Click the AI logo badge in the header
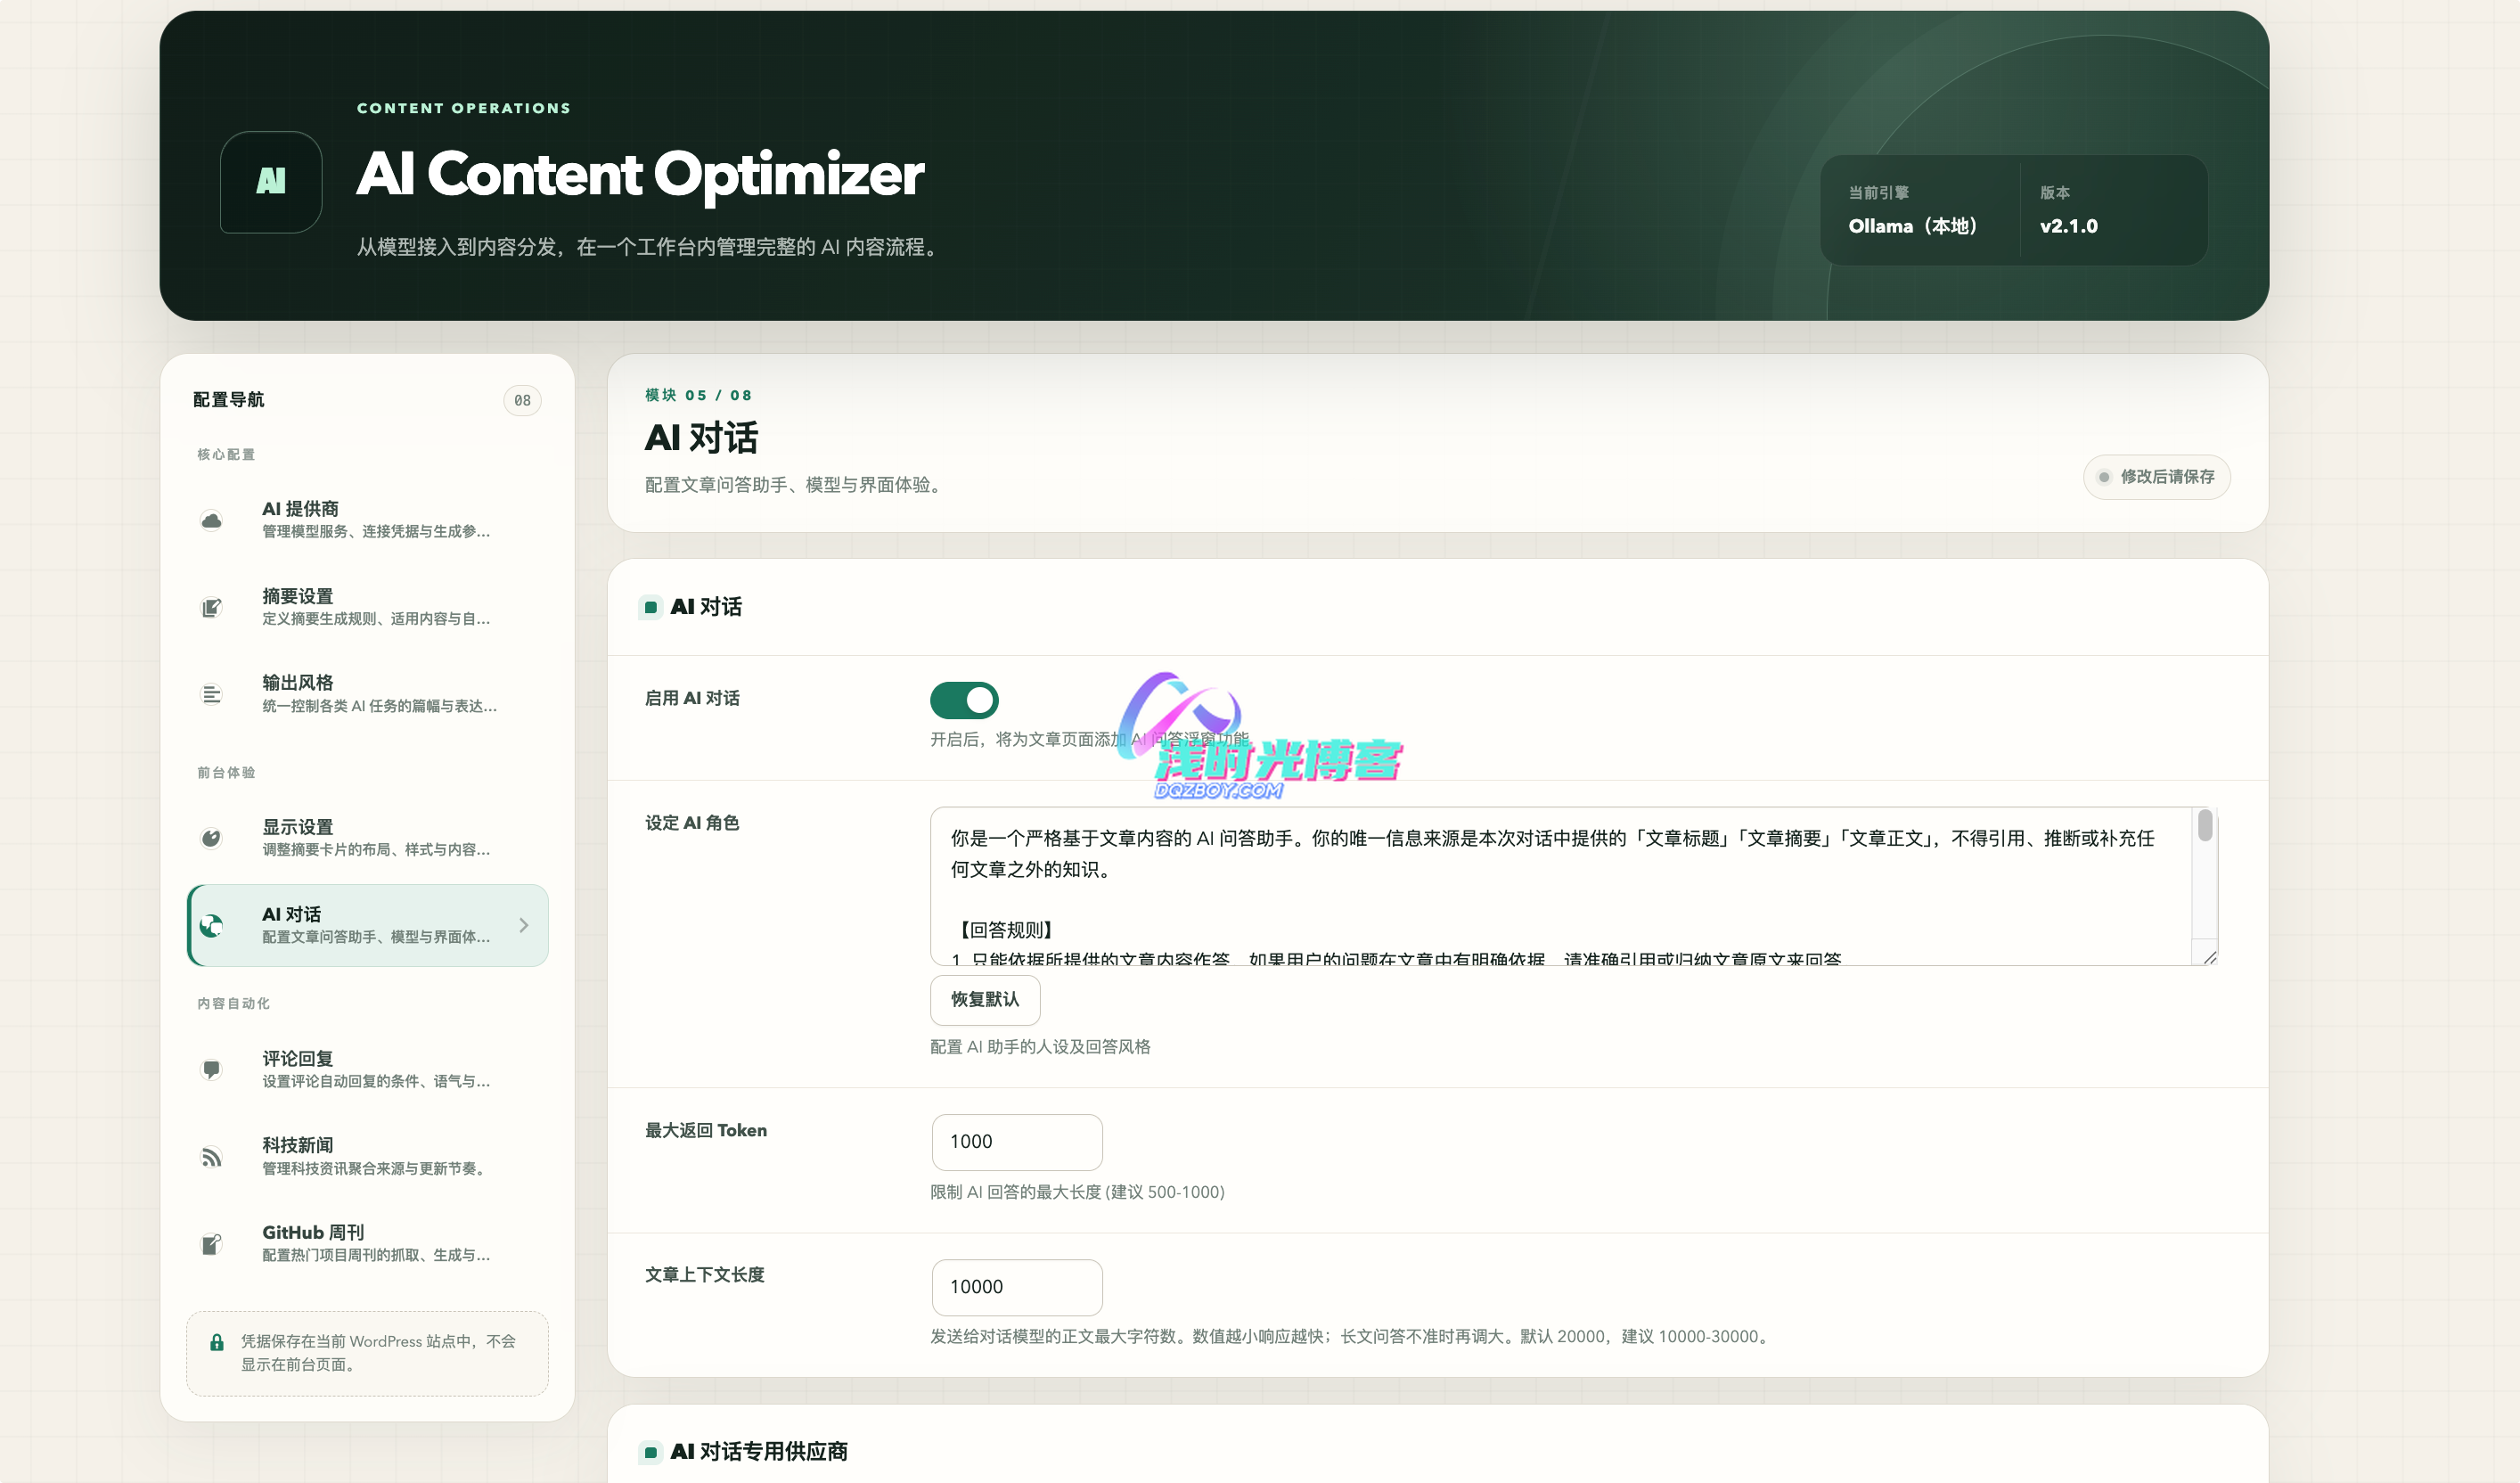 click(271, 182)
